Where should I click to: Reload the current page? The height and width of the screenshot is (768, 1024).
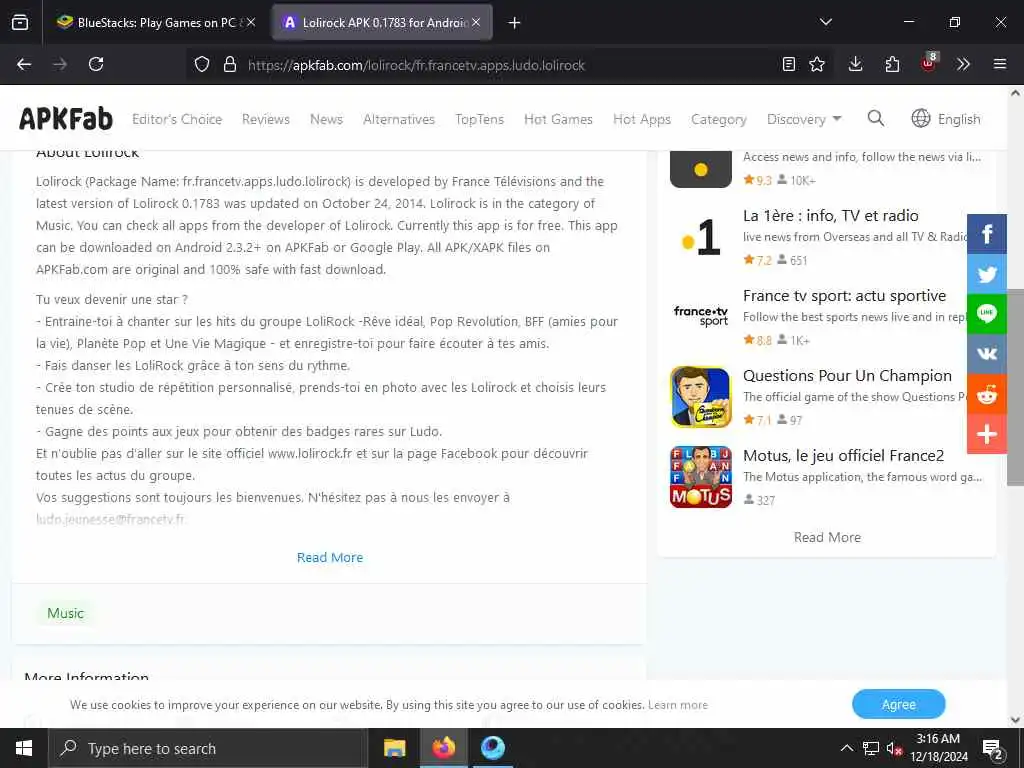(96, 64)
